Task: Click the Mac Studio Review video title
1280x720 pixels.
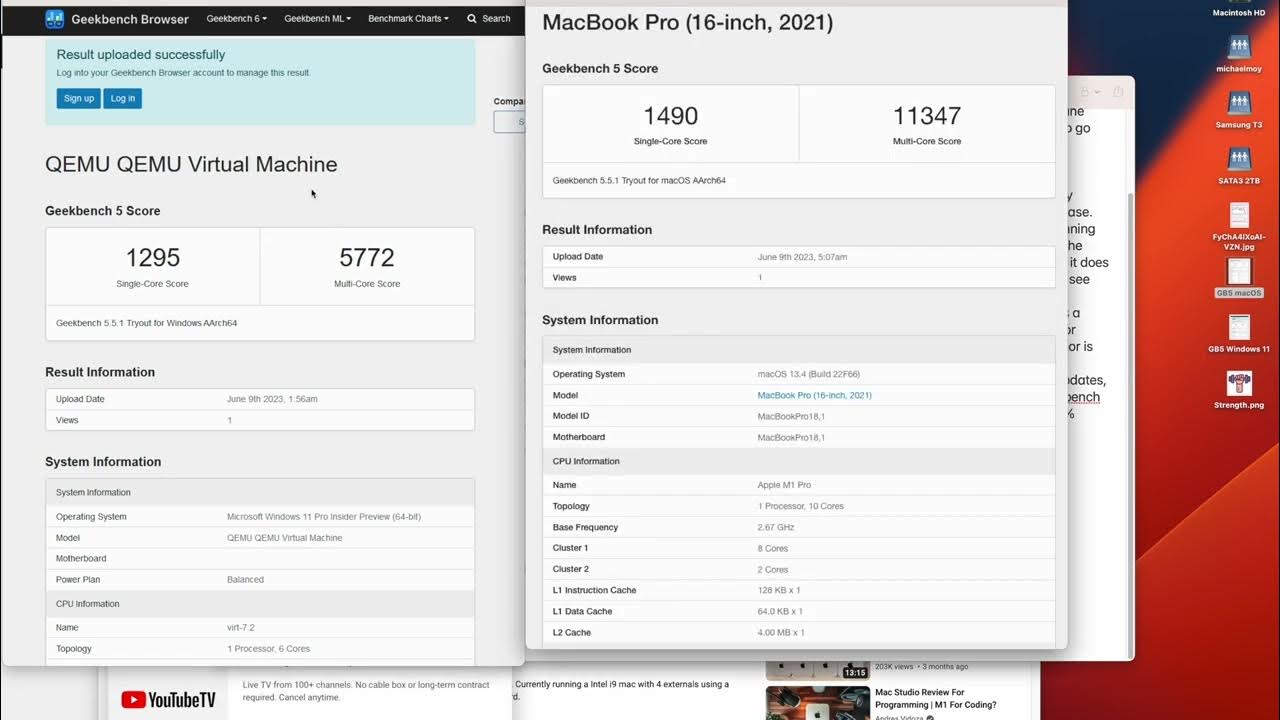Action: 936,698
